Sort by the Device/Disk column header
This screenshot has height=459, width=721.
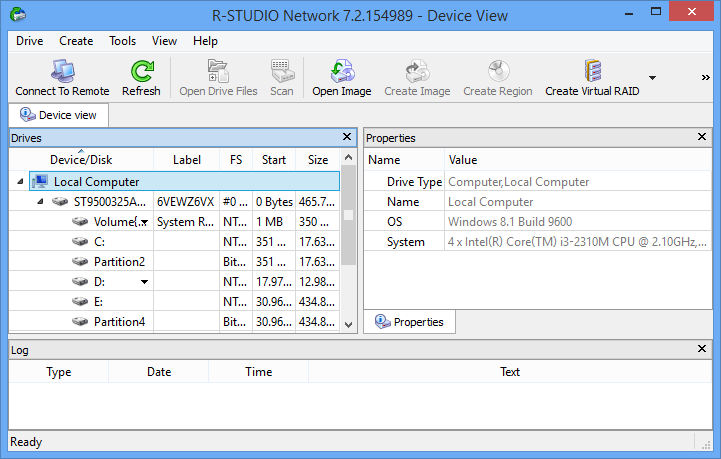[x=81, y=160]
